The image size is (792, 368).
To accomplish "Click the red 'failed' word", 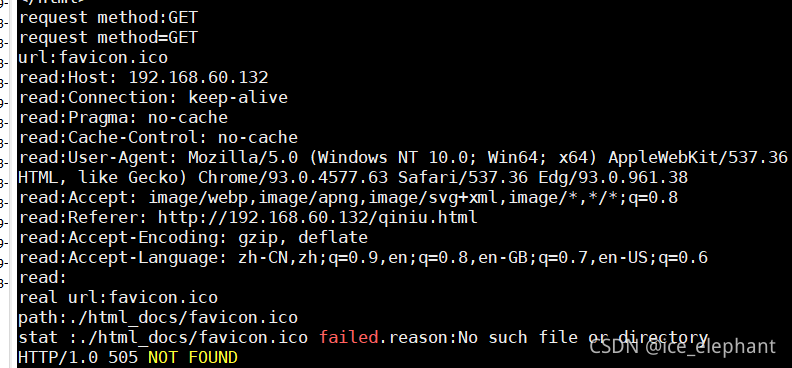I will [349, 337].
